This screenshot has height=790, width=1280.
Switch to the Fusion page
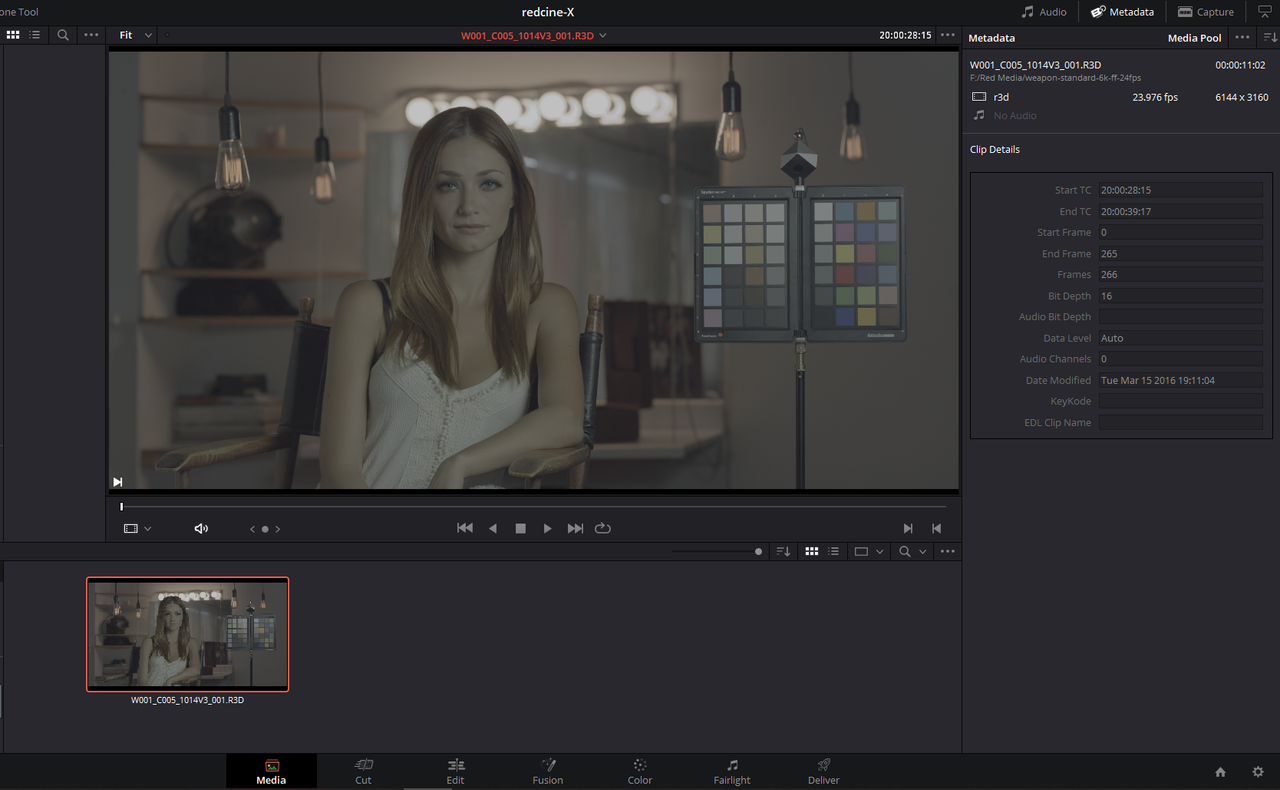tap(547, 771)
